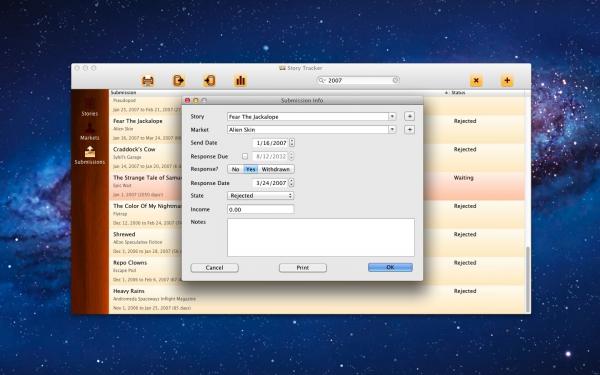The height and width of the screenshot is (375, 600).
Task: Click the Send Date stepper arrows
Action: tap(292, 143)
